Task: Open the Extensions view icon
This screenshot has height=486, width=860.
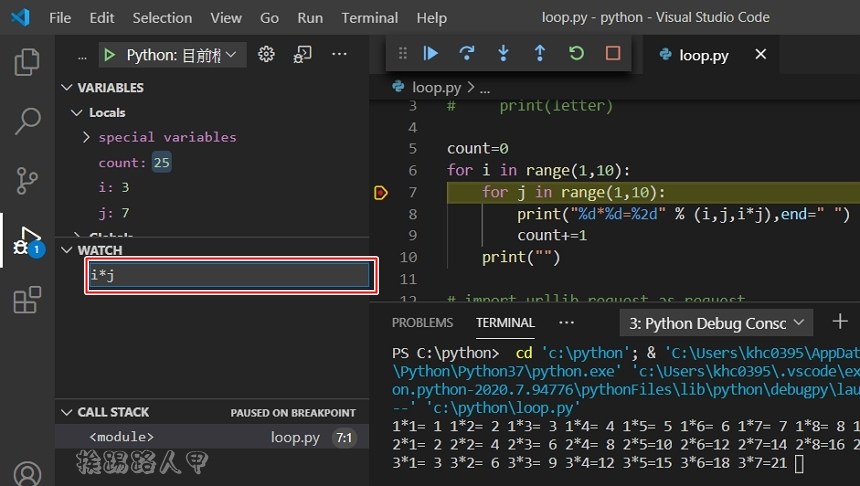Action: click(27, 300)
